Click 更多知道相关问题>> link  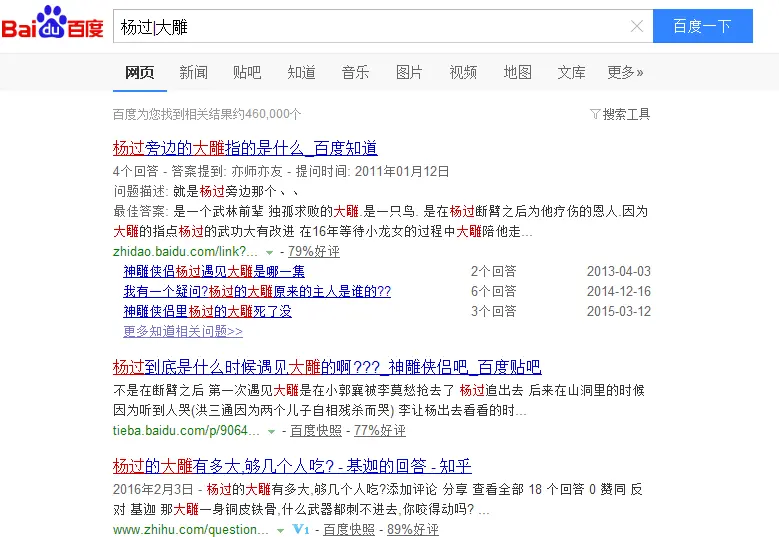pyautogui.click(x=183, y=331)
